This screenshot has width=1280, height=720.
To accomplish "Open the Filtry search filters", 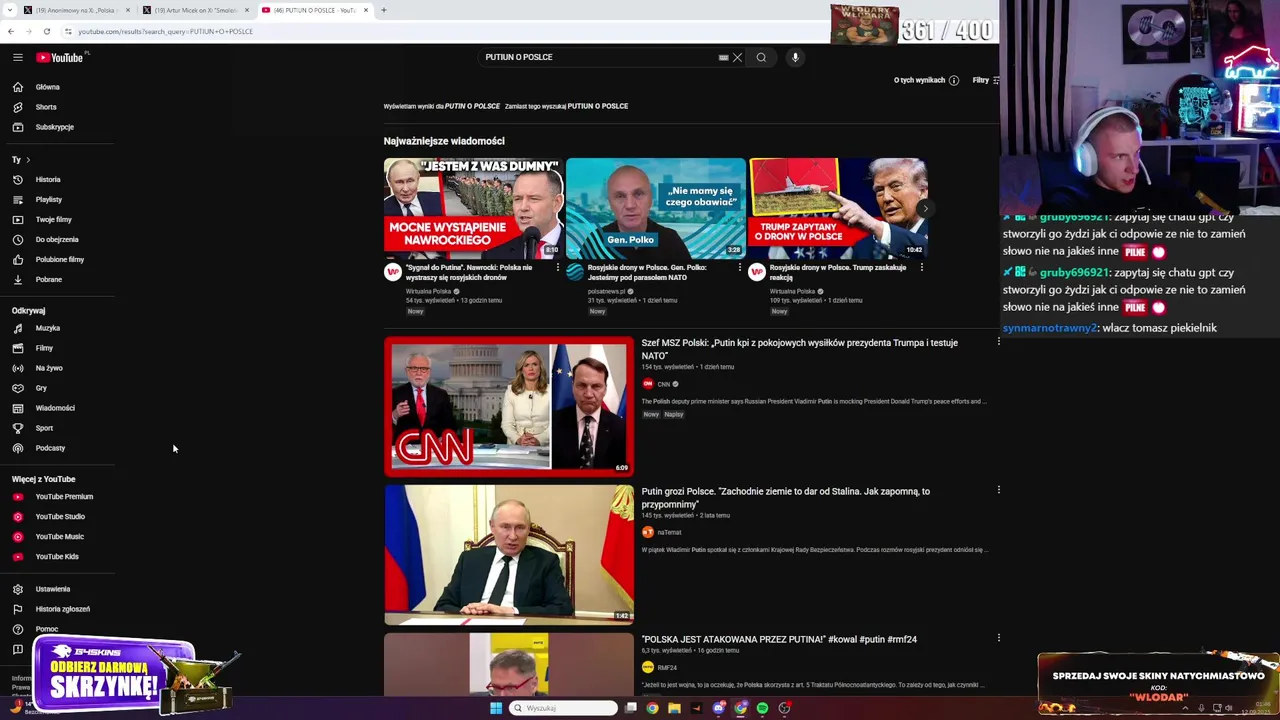I will point(985,80).
